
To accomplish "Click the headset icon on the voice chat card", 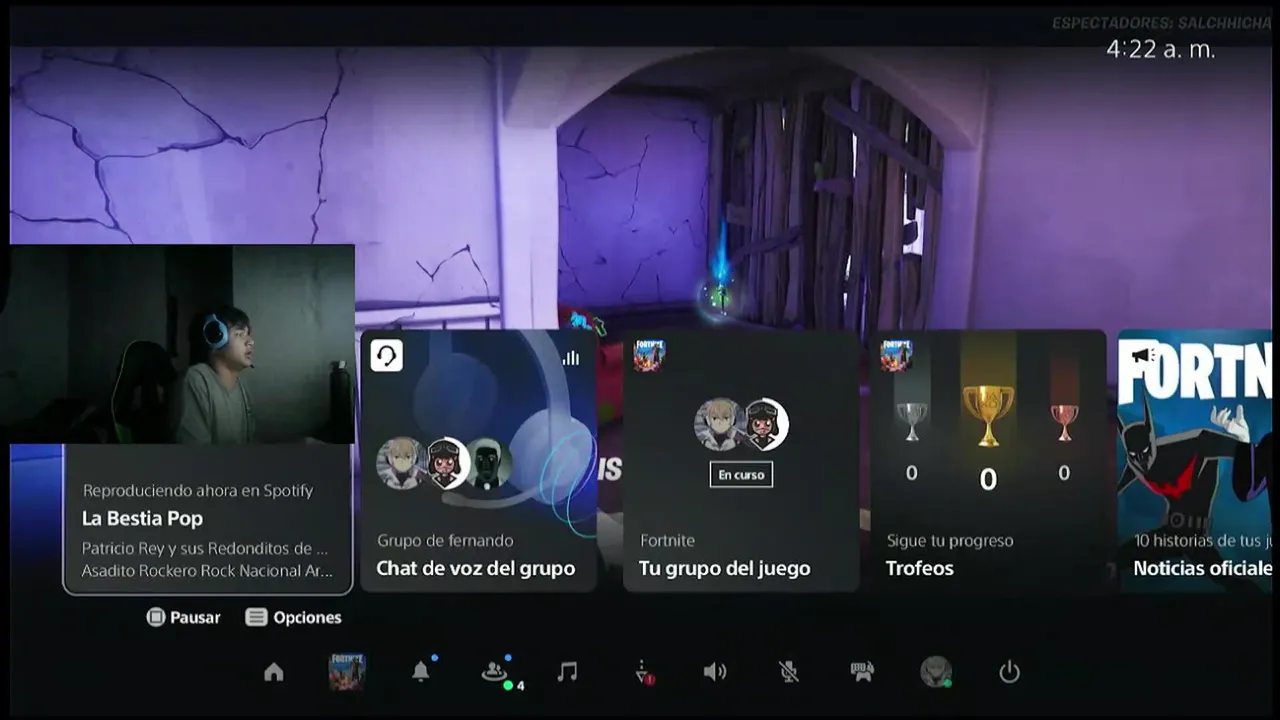I will 386,356.
